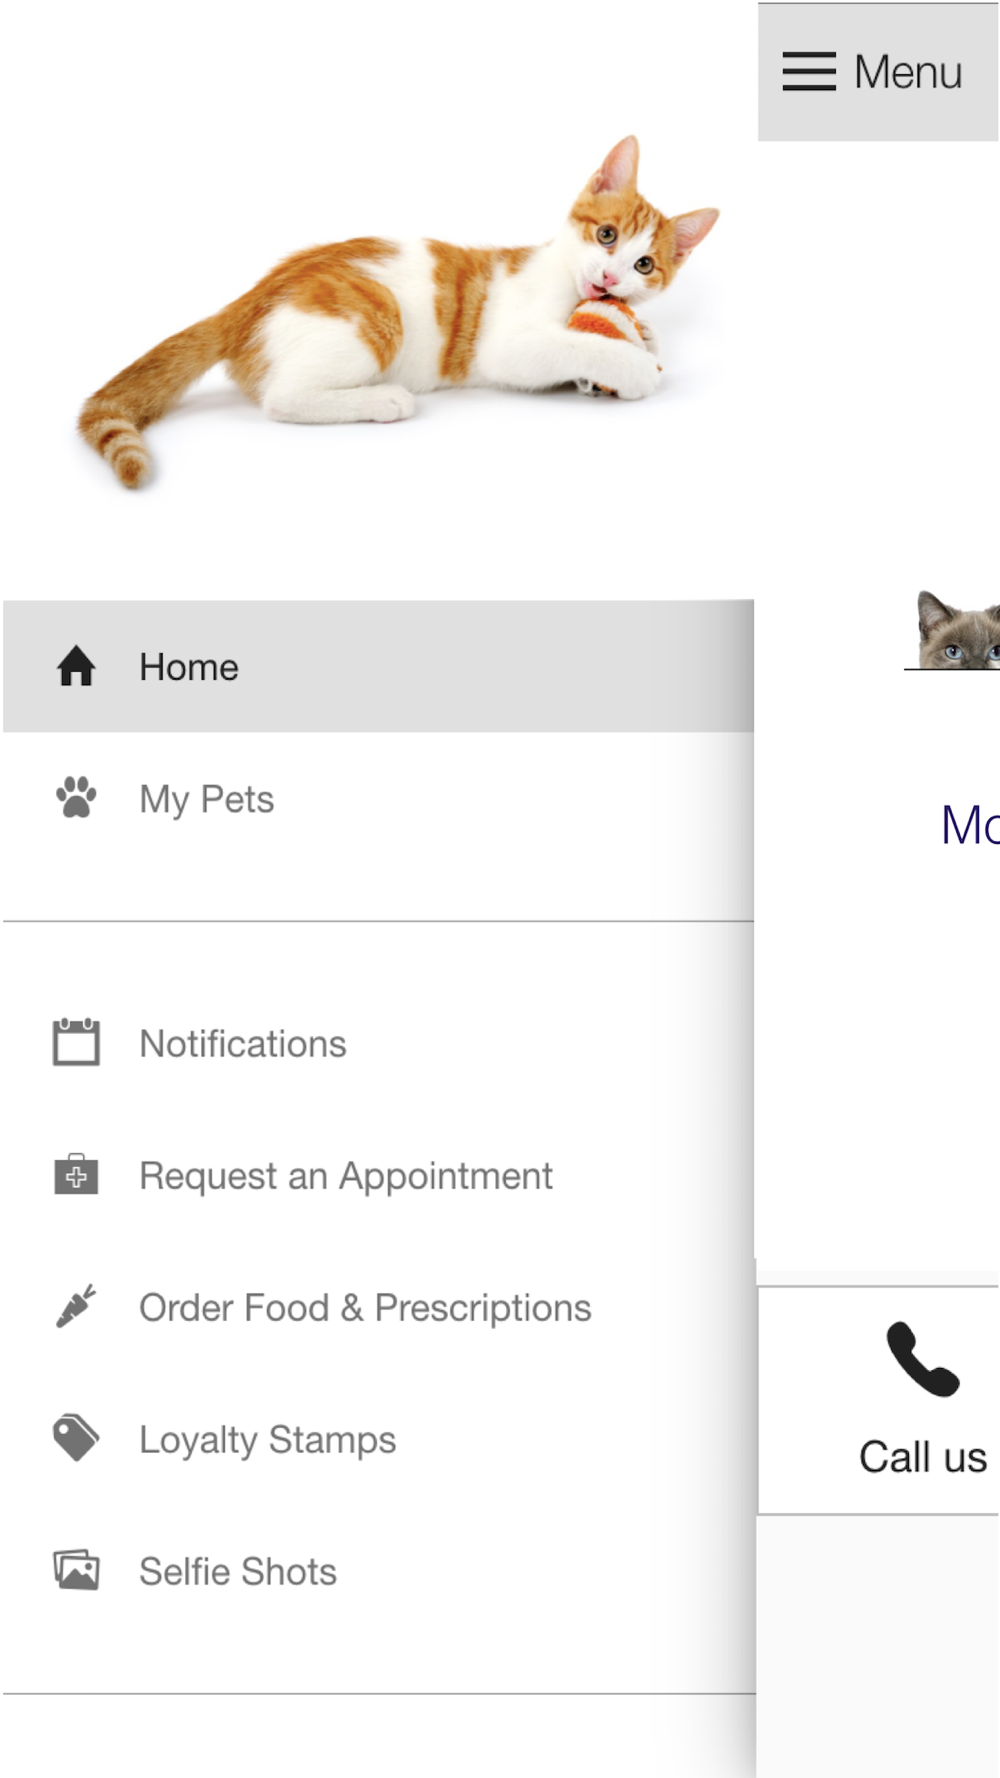
Task: Click the paw print icon
Action: pos(76,798)
